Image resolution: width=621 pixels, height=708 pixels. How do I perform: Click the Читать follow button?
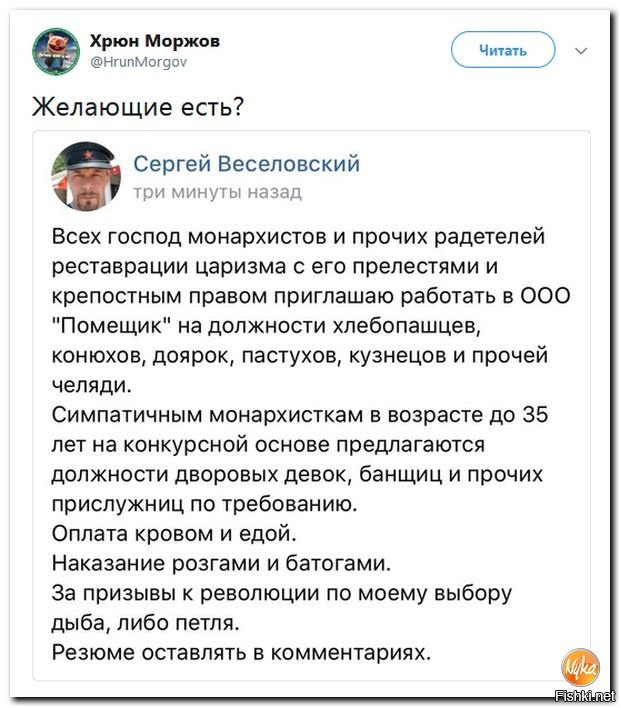(x=503, y=50)
